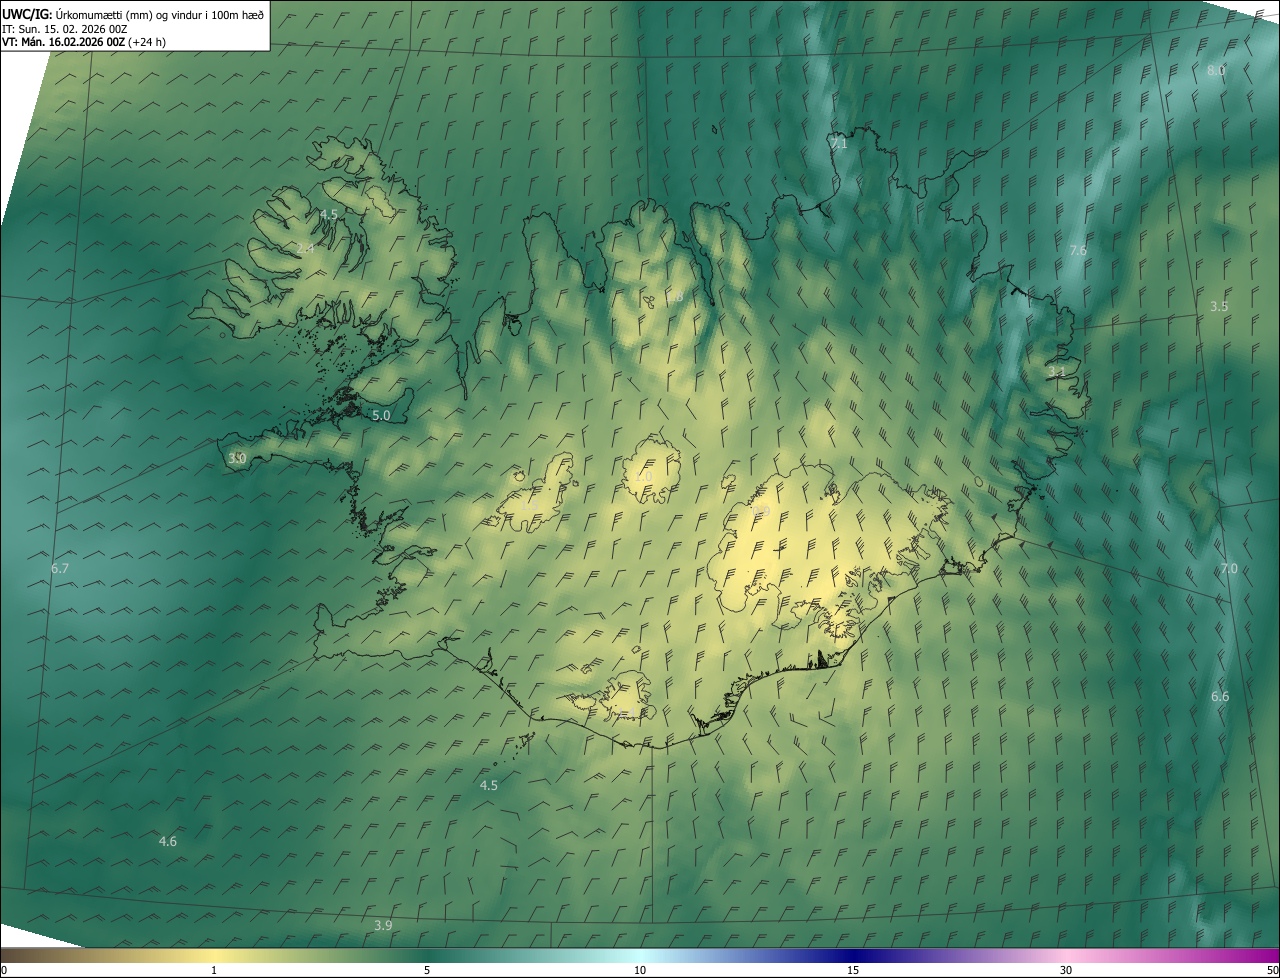Click the 2.4 value in the Westfjords
This screenshot has width=1280, height=978.
[305, 248]
